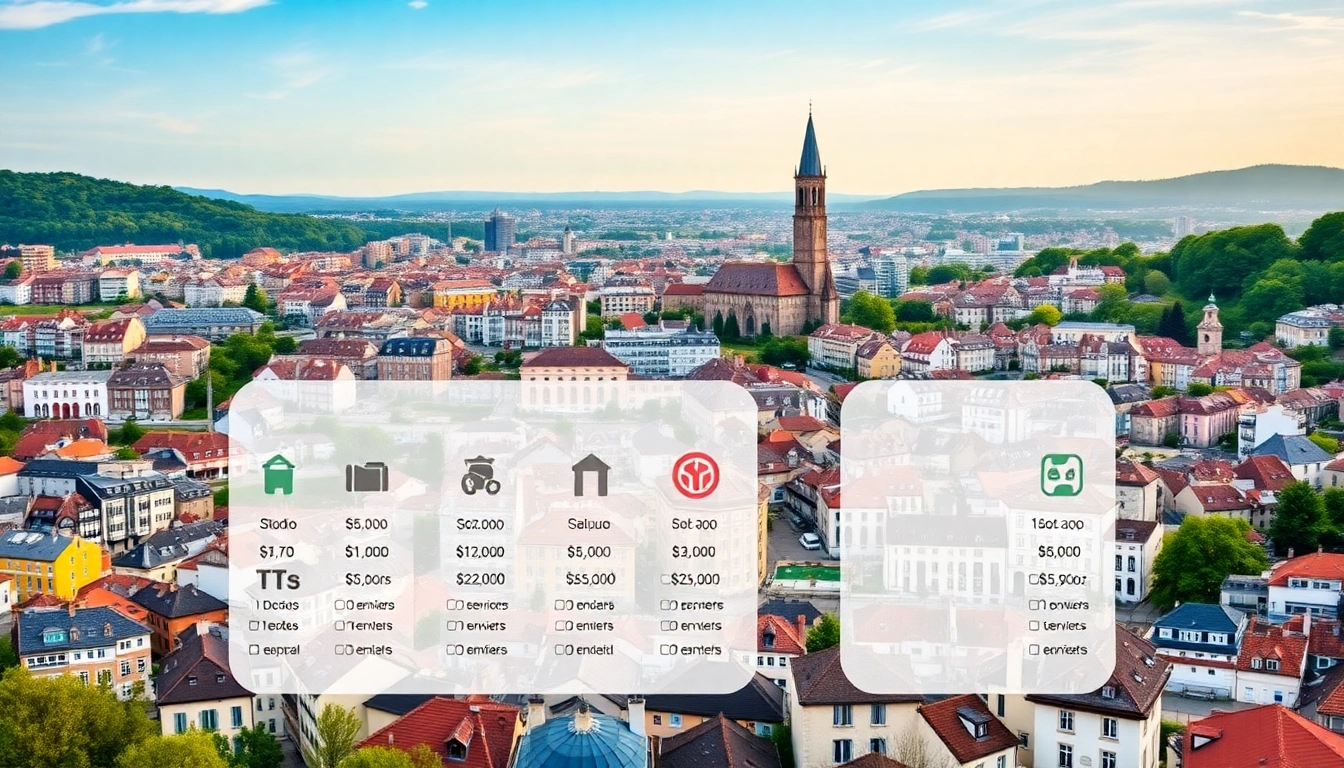
Task: Click the green square icon in right panel
Action: click(x=1061, y=475)
